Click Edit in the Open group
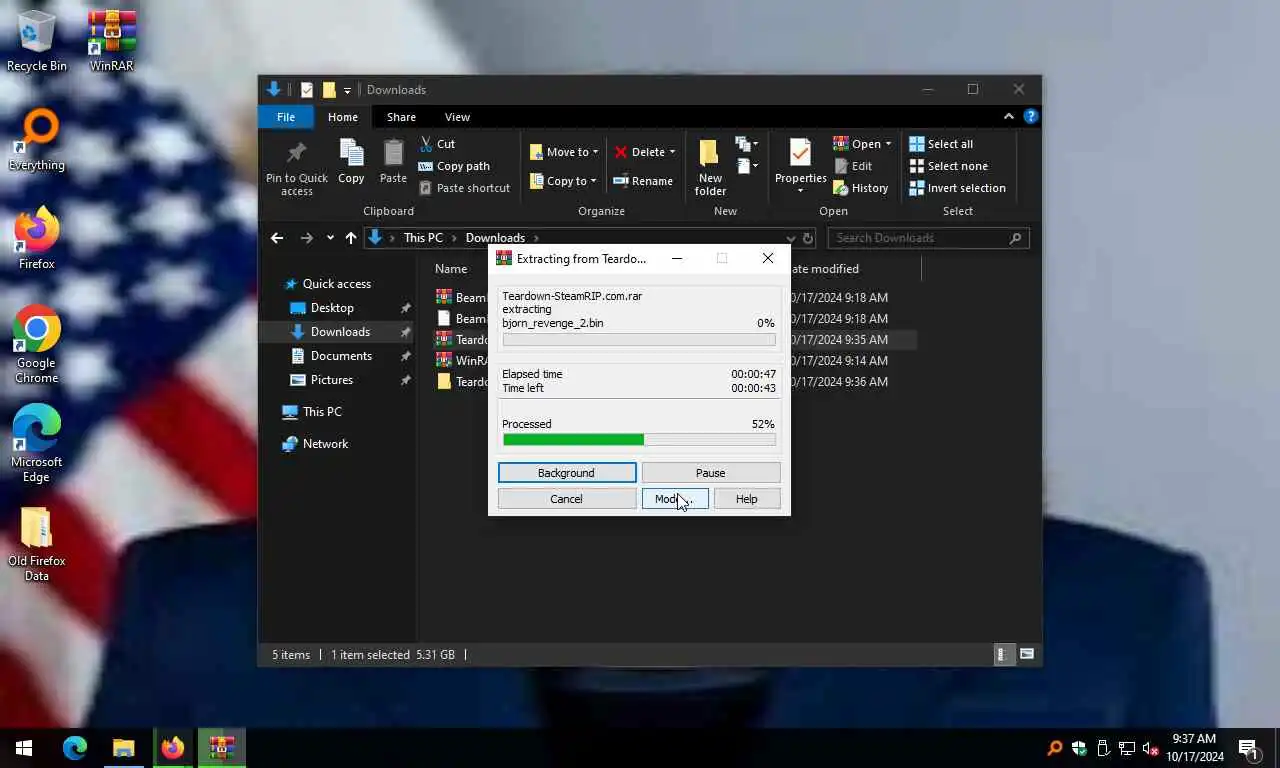This screenshot has height=768, width=1280. (852, 166)
